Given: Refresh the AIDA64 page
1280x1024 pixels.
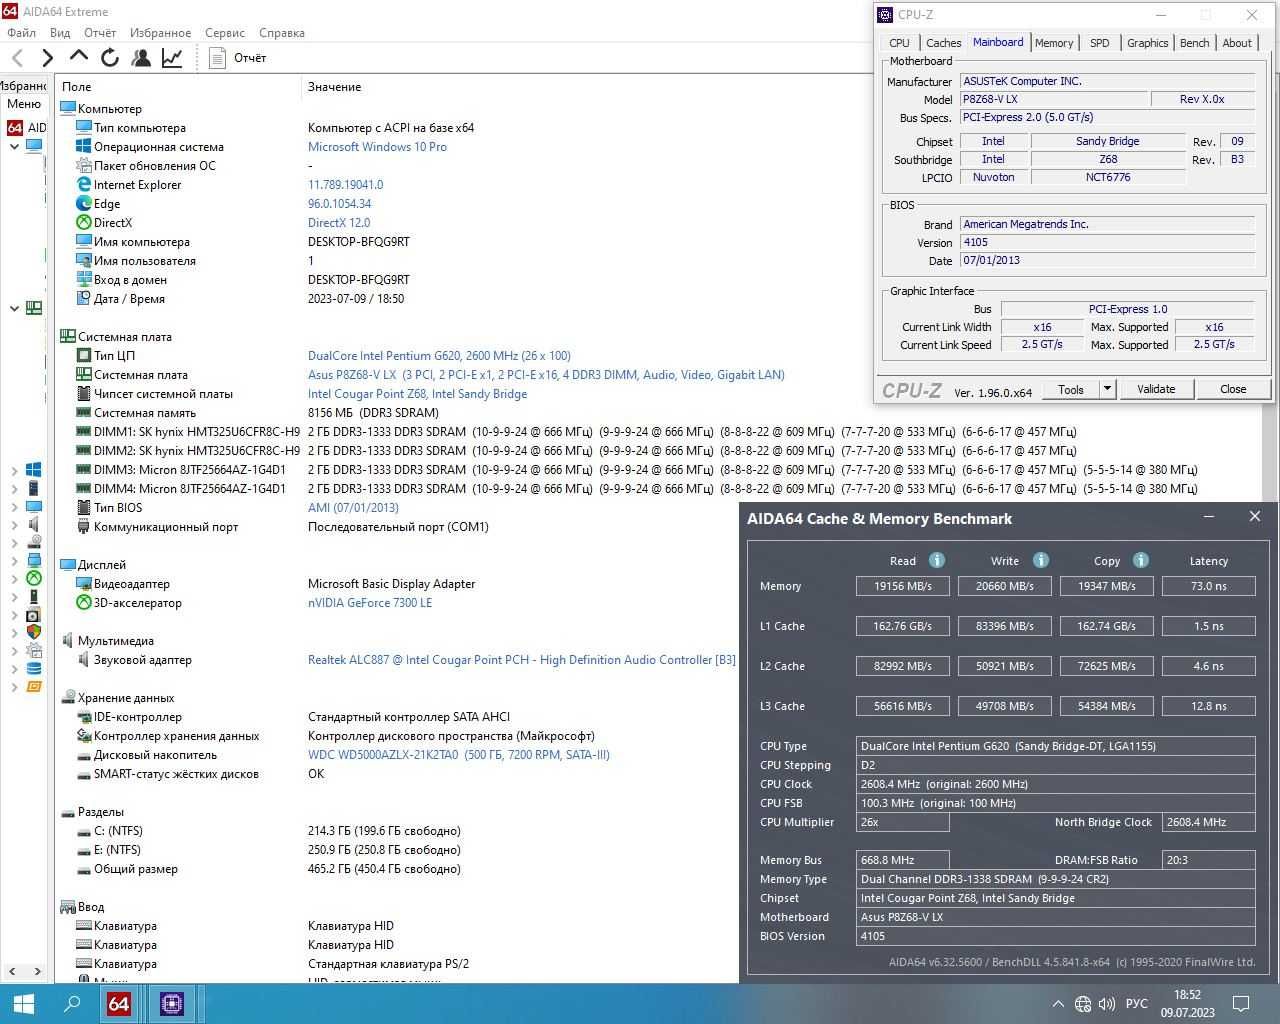Looking at the screenshot, I should click(110, 58).
